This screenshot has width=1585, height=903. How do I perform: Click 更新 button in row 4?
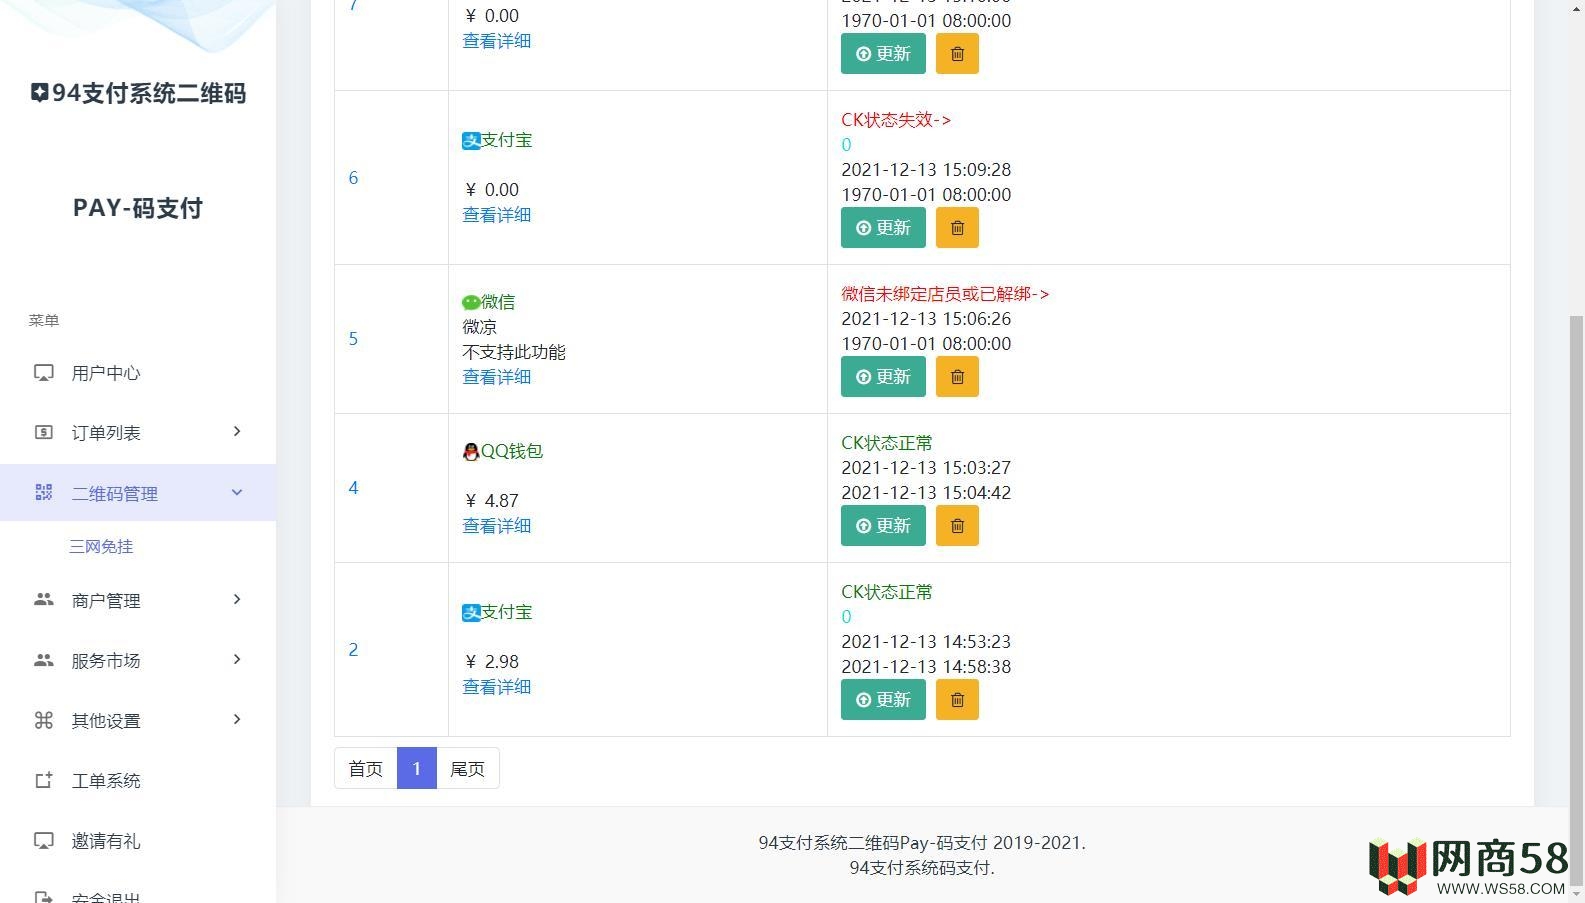[883, 525]
